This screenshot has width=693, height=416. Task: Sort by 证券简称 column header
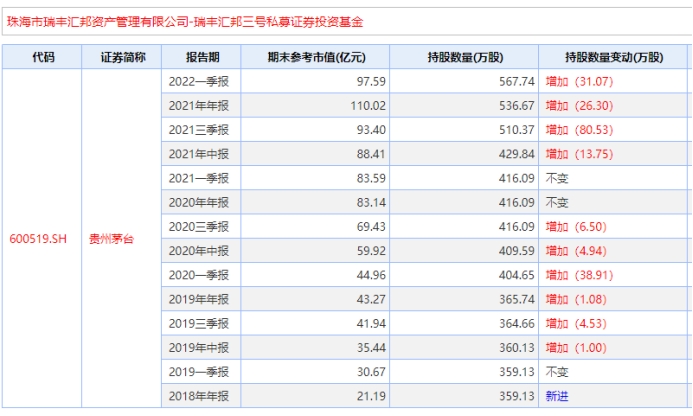point(123,57)
